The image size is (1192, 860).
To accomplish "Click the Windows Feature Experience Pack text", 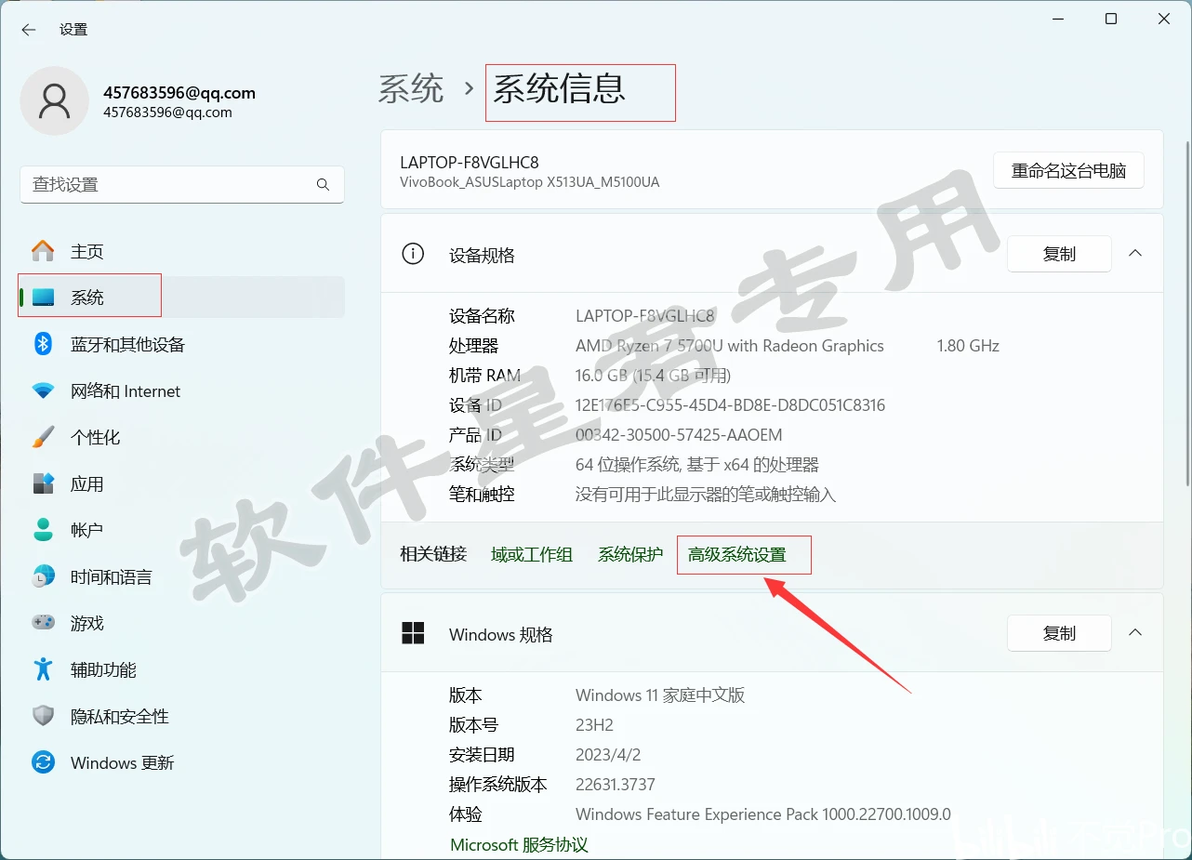I will click(763, 814).
